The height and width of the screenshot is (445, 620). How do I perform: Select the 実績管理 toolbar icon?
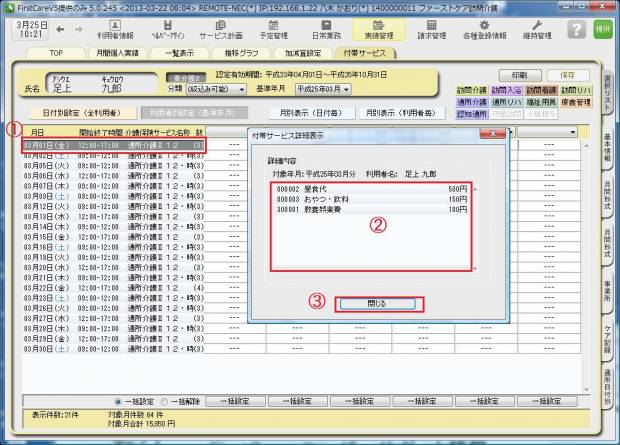click(x=379, y=28)
